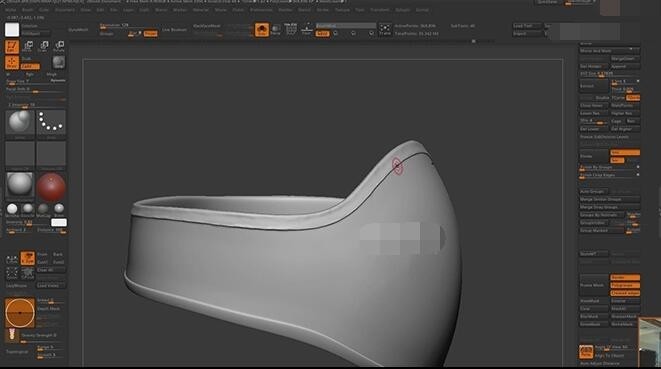Click the Frame icon in top toolbar
The height and width of the screenshot is (369, 661).
pyautogui.click(x=385, y=30)
